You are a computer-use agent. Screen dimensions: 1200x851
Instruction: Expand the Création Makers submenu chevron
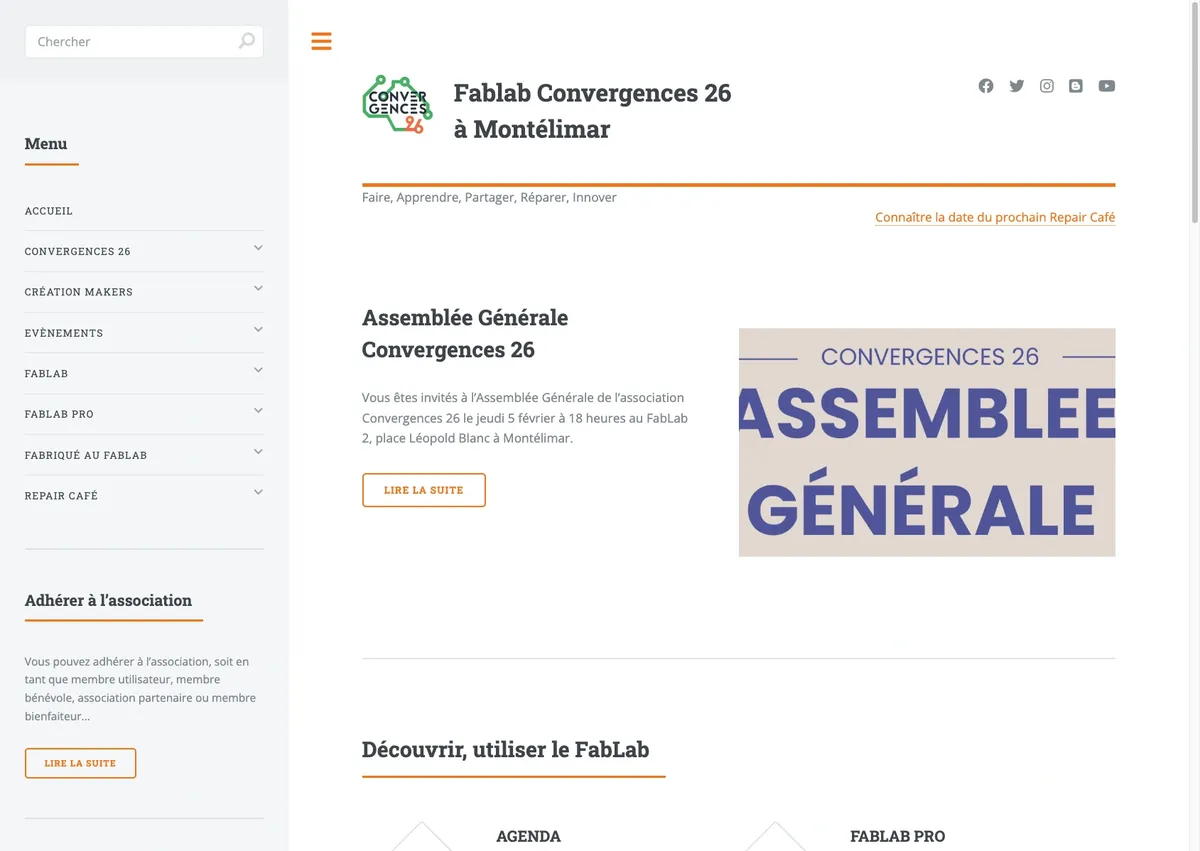(258, 289)
